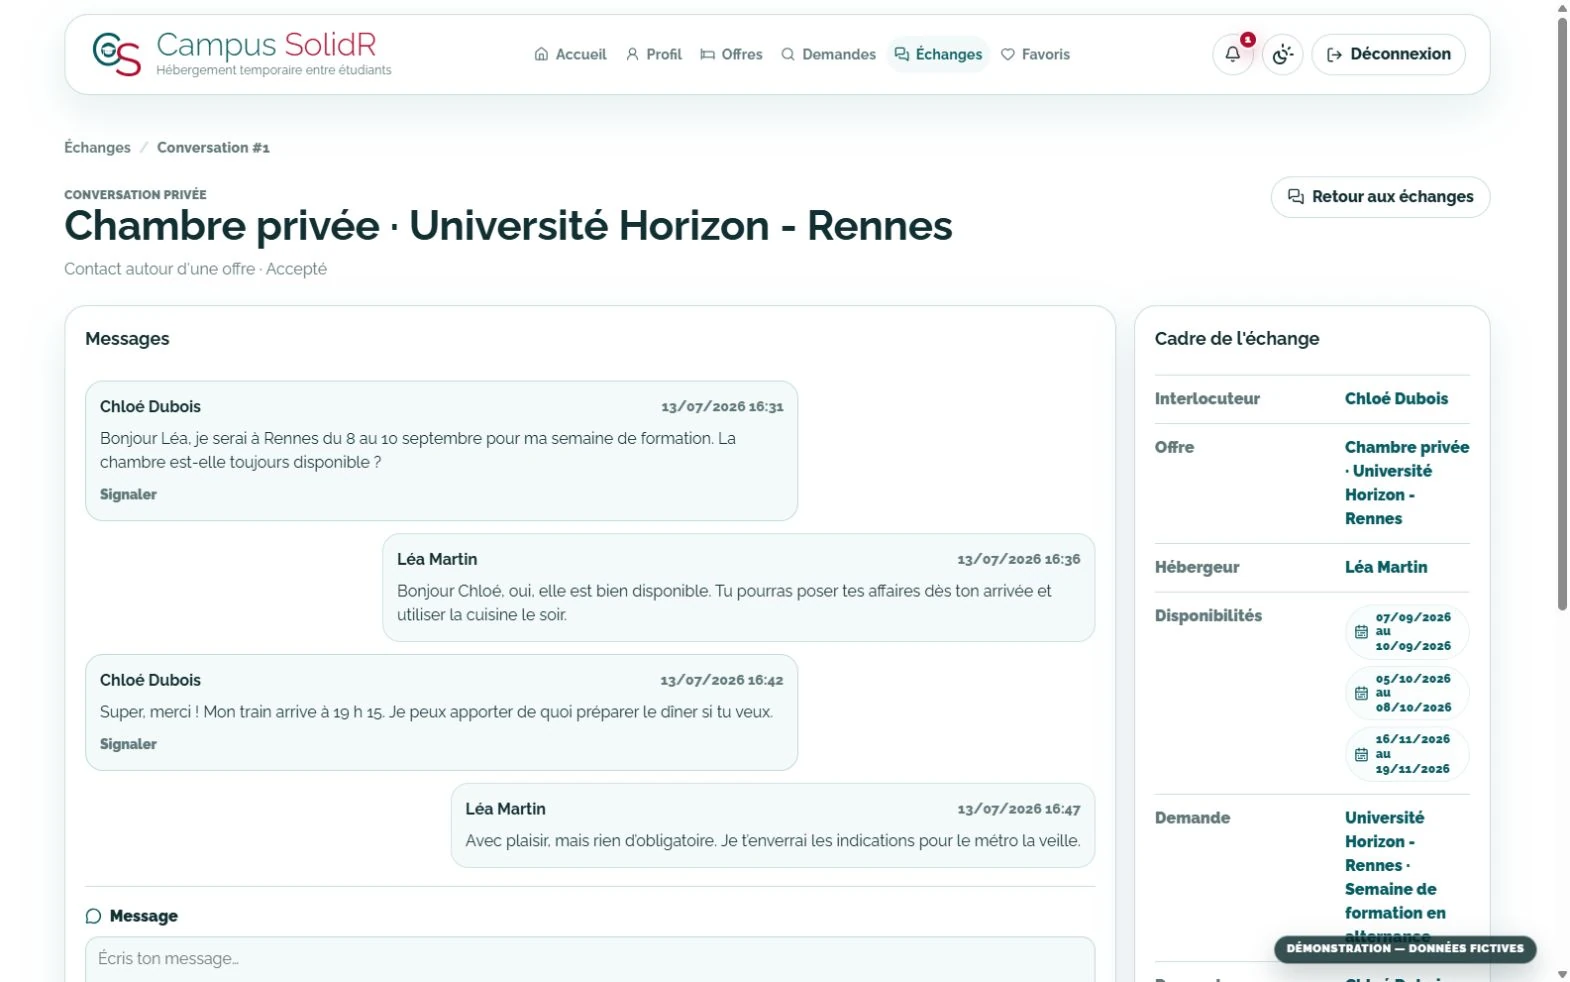Go to Accueil in the navigation
This screenshot has width=1570, height=982.
coord(570,54)
